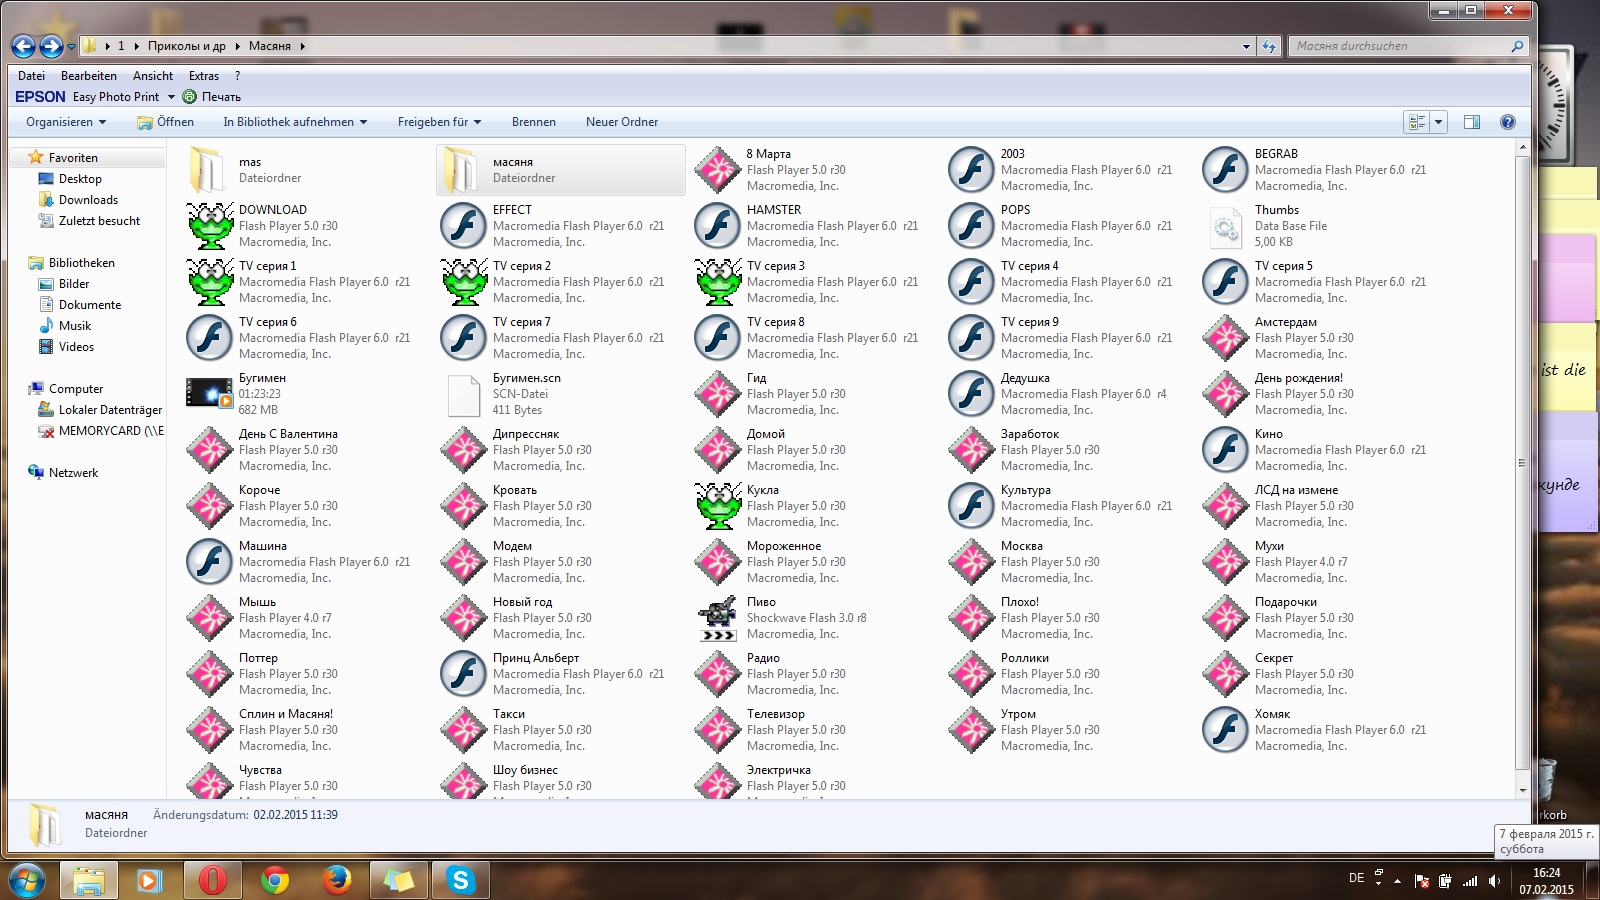Expand In Bibliothek aufnehmen dropdown
Viewport: 1600px width, 900px height.
(x=295, y=122)
